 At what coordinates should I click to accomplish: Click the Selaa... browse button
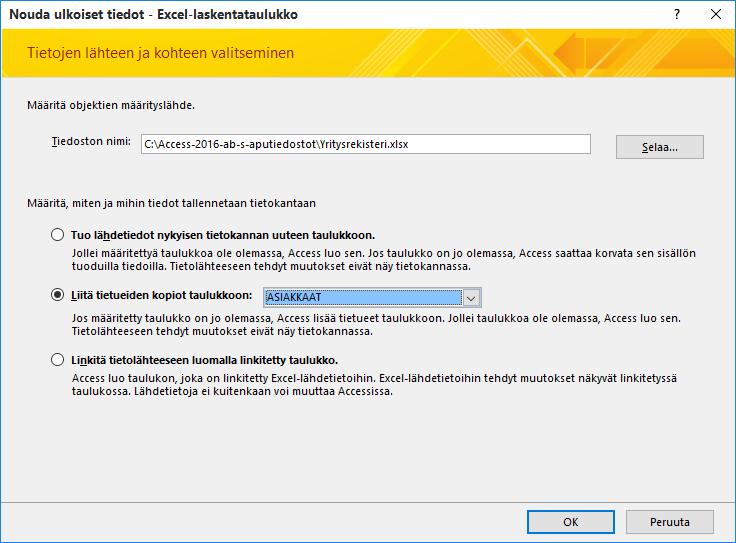click(x=659, y=147)
